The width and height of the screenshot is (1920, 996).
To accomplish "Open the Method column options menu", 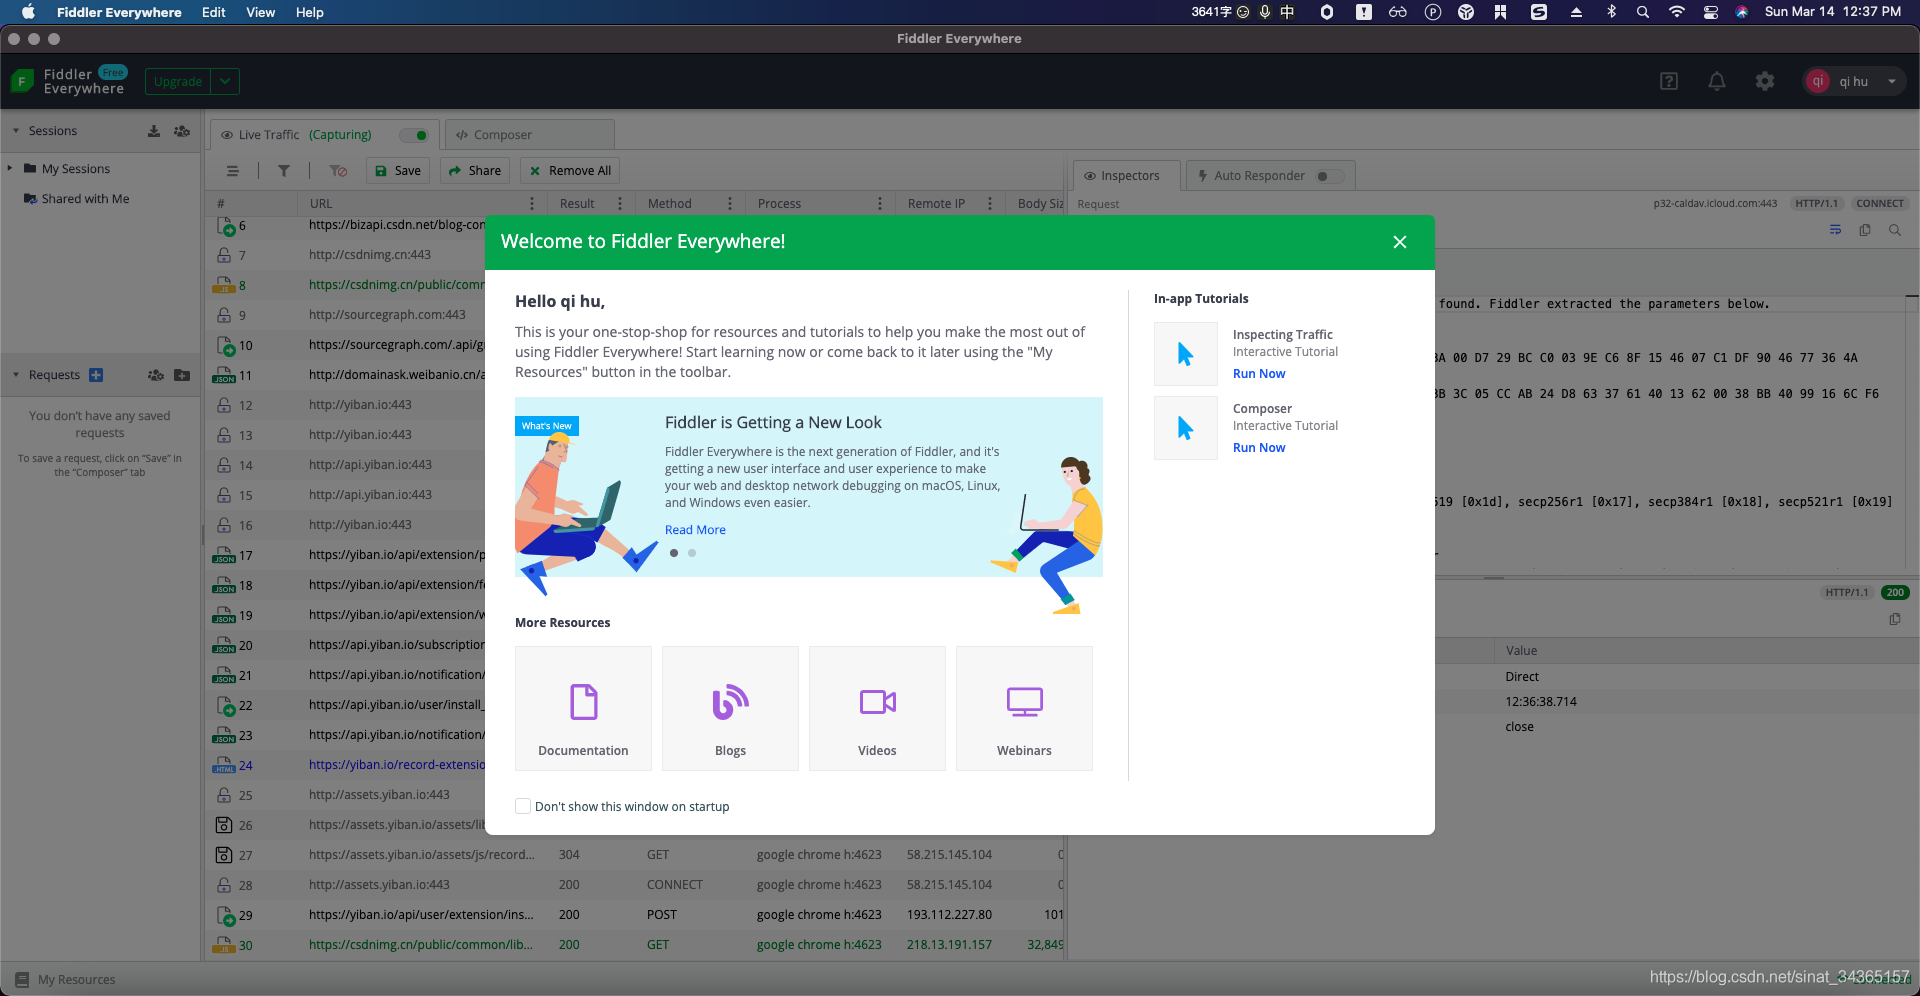I will [730, 204].
